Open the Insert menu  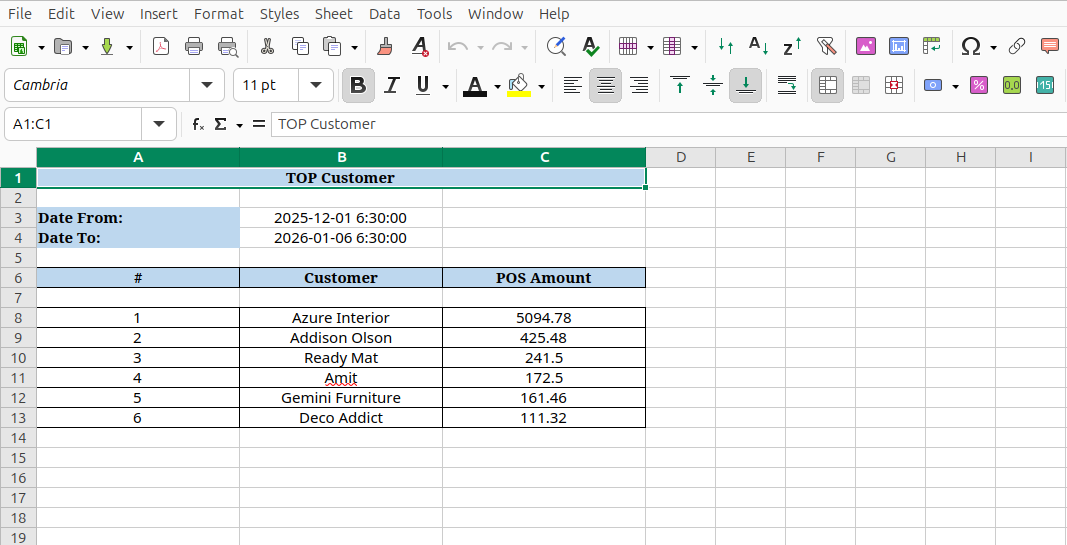pyautogui.click(x=159, y=14)
